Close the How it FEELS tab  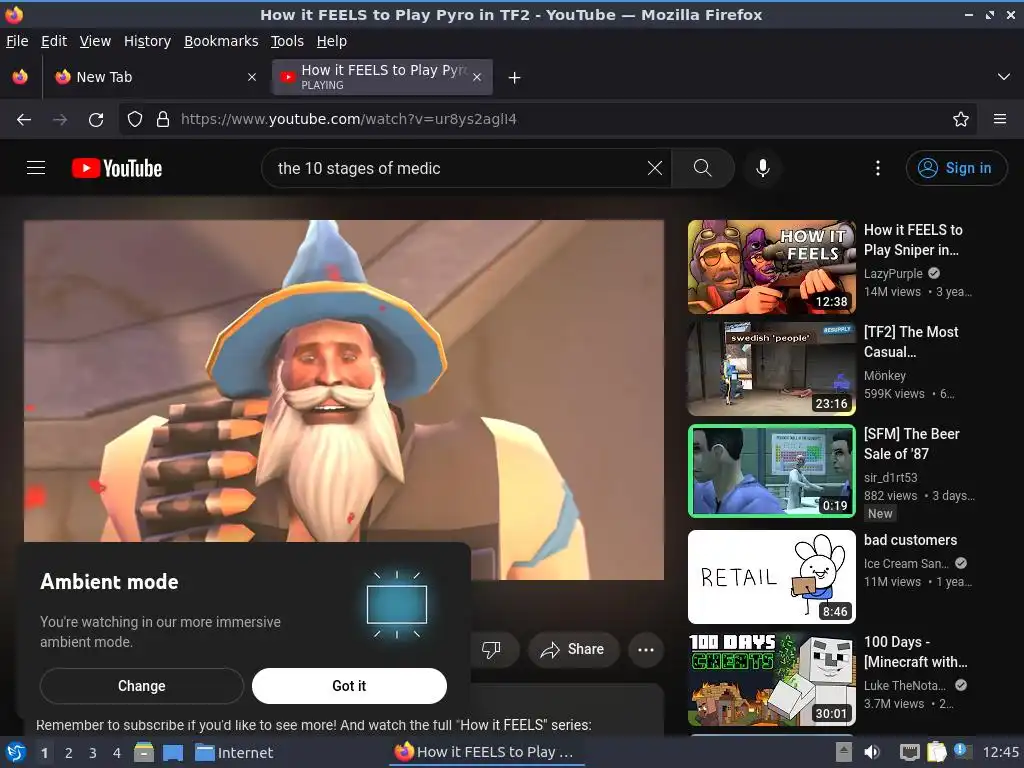[x=477, y=77]
